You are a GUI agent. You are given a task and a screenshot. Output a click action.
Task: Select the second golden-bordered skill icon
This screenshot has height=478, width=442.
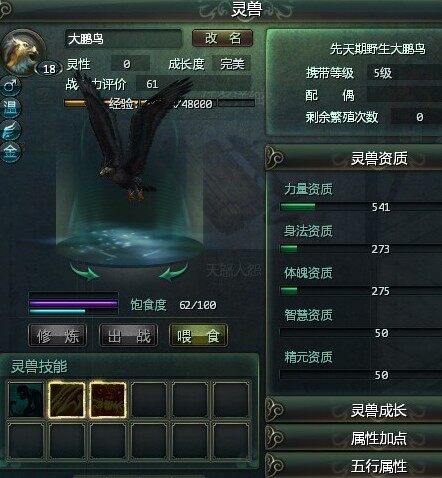coord(67,400)
